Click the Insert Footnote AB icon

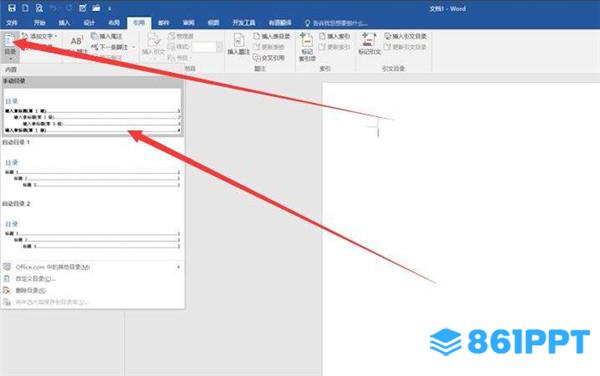(77, 41)
